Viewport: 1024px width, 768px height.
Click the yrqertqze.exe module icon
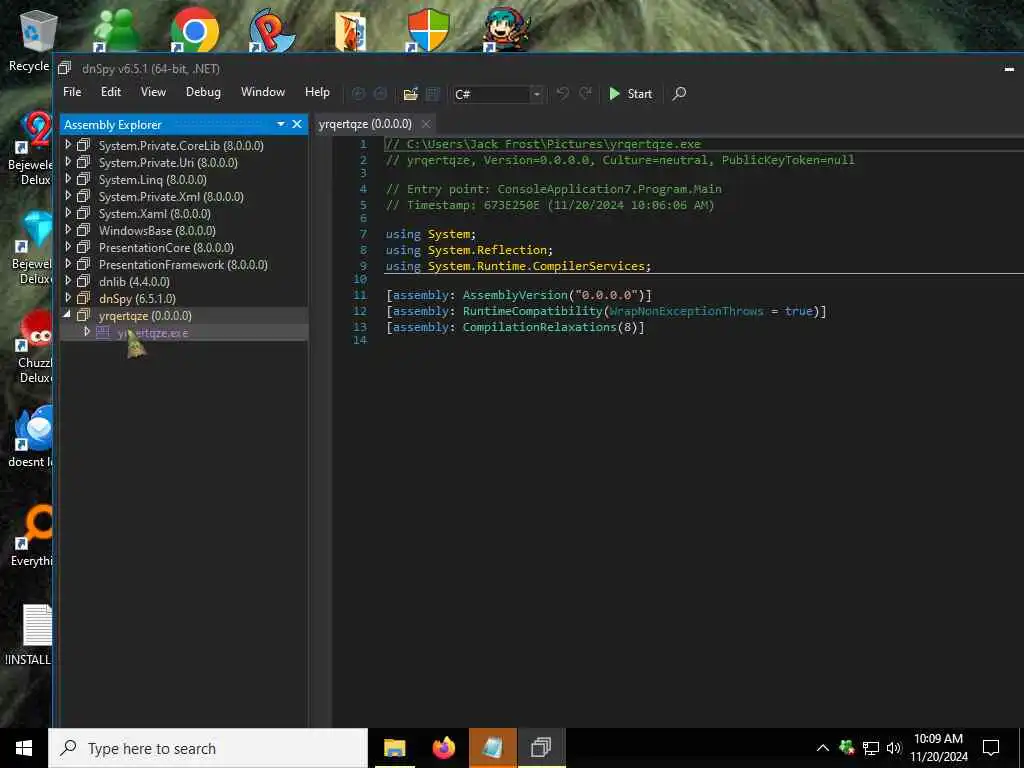point(103,332)
